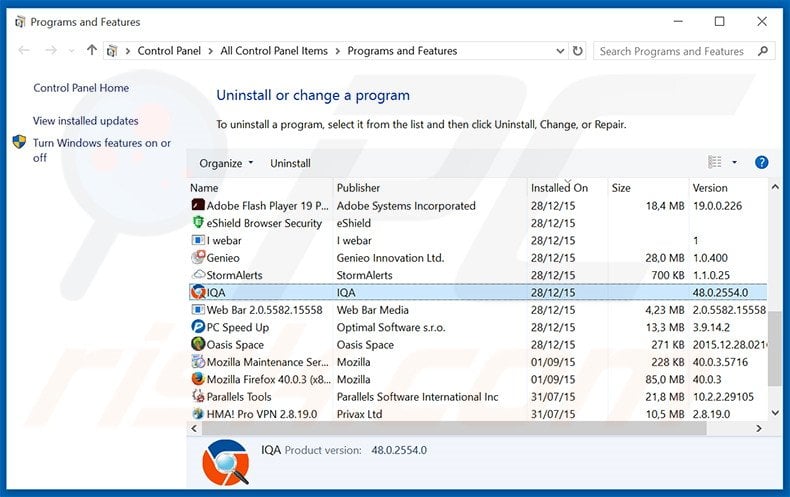Navigate forward with the forward arrow
This screenshot has width=790, height=497.
(x=50, y=50)
